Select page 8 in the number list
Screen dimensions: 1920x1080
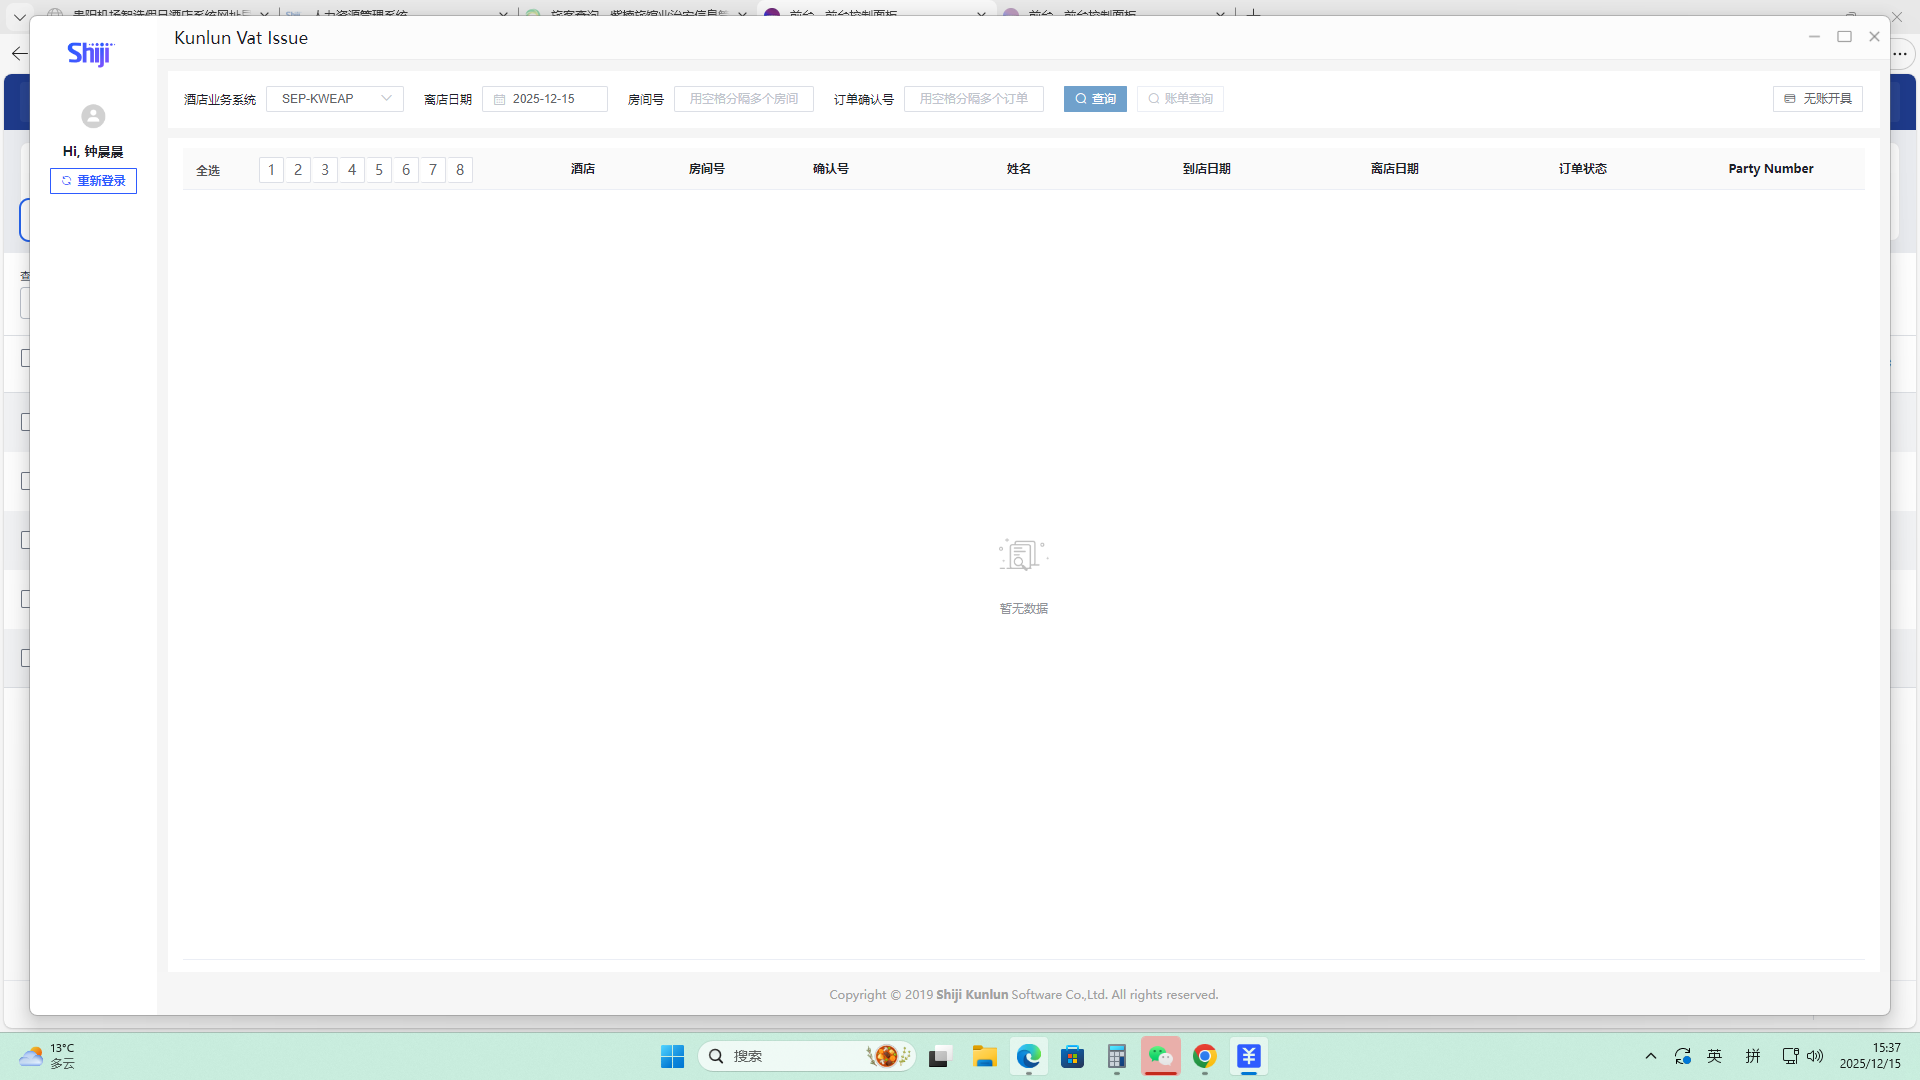[x=460, y=170]
